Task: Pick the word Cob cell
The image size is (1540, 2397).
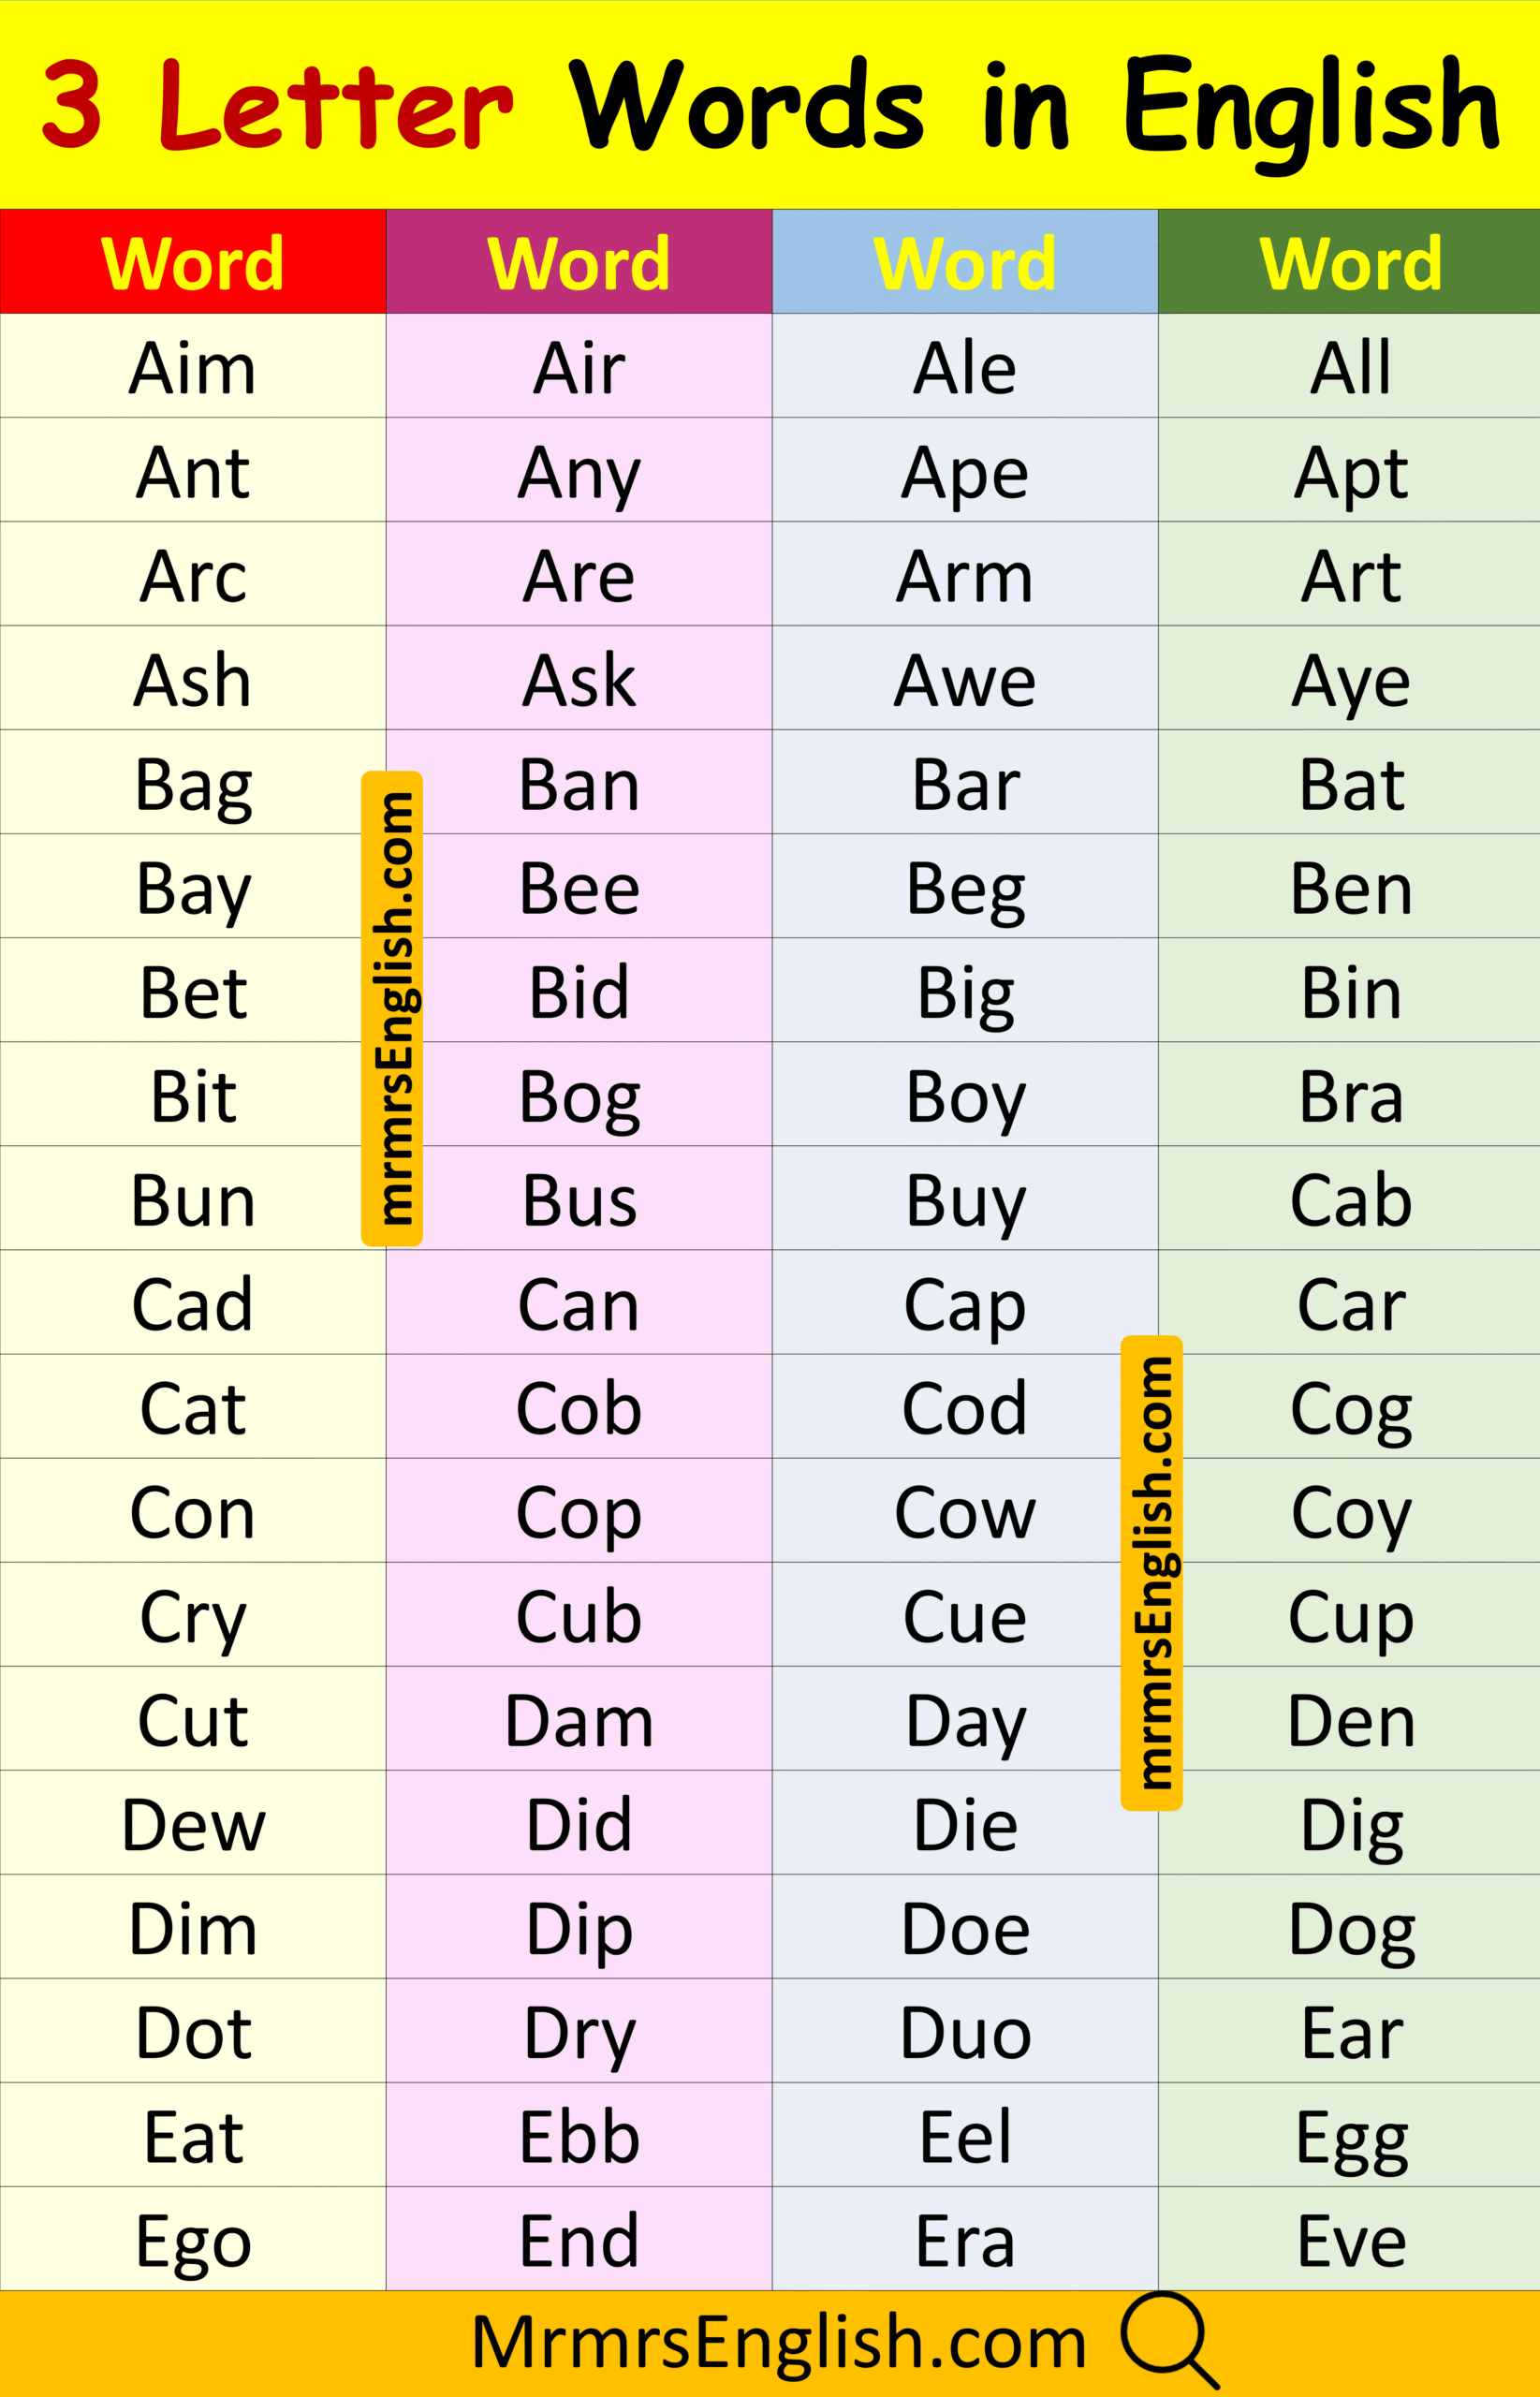Action: click(579, 1408)
